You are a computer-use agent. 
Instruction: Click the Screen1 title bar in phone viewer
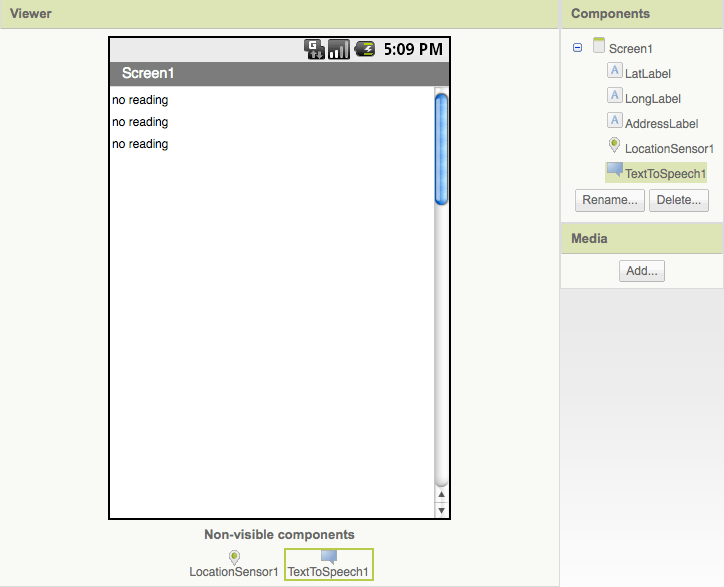point(279,73)
